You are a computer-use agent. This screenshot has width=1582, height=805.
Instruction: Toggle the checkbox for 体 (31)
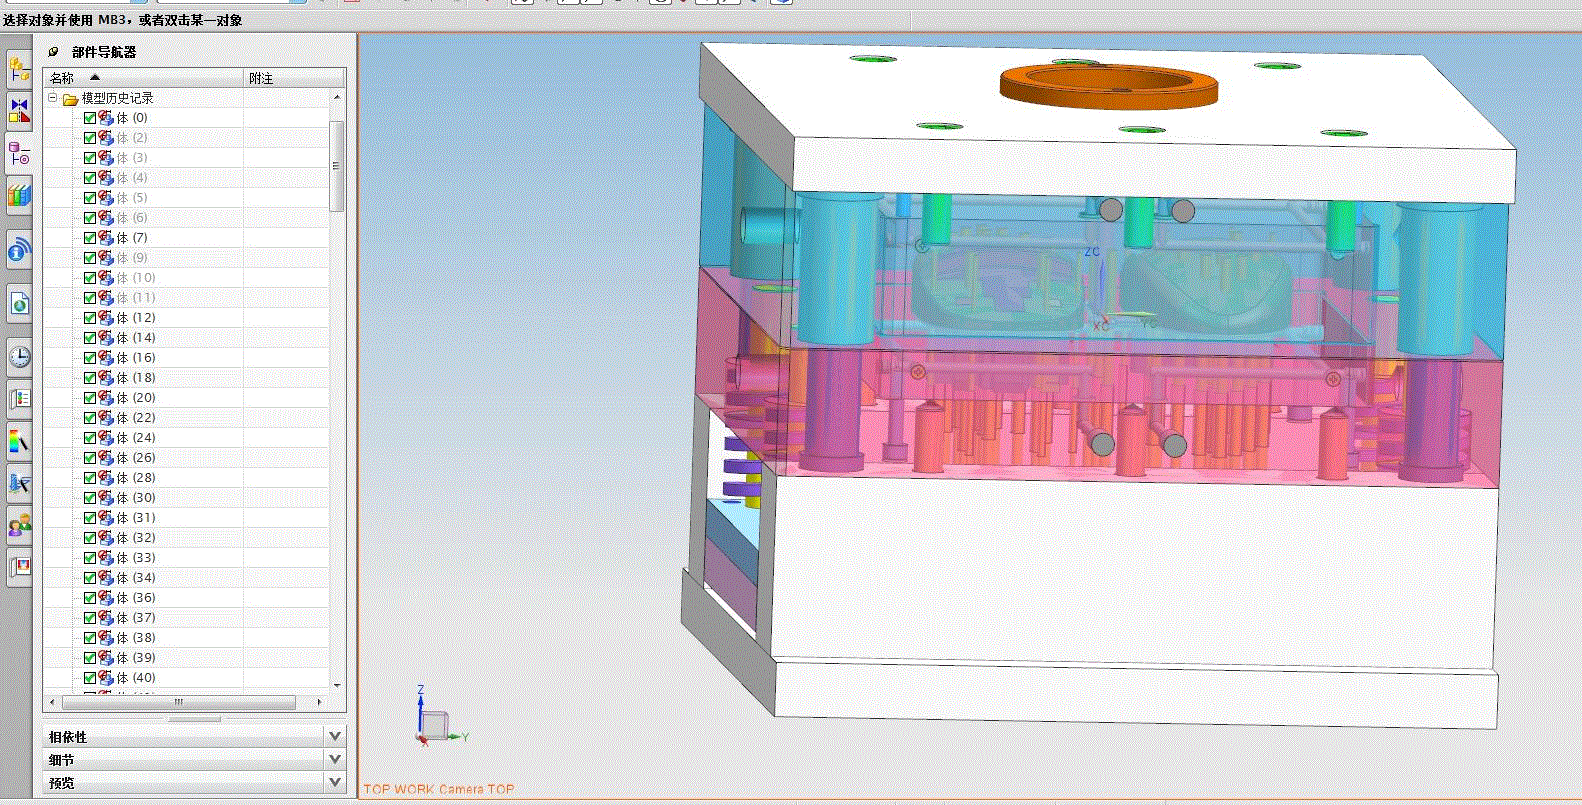pyautogui.click(x=90, y=518)
